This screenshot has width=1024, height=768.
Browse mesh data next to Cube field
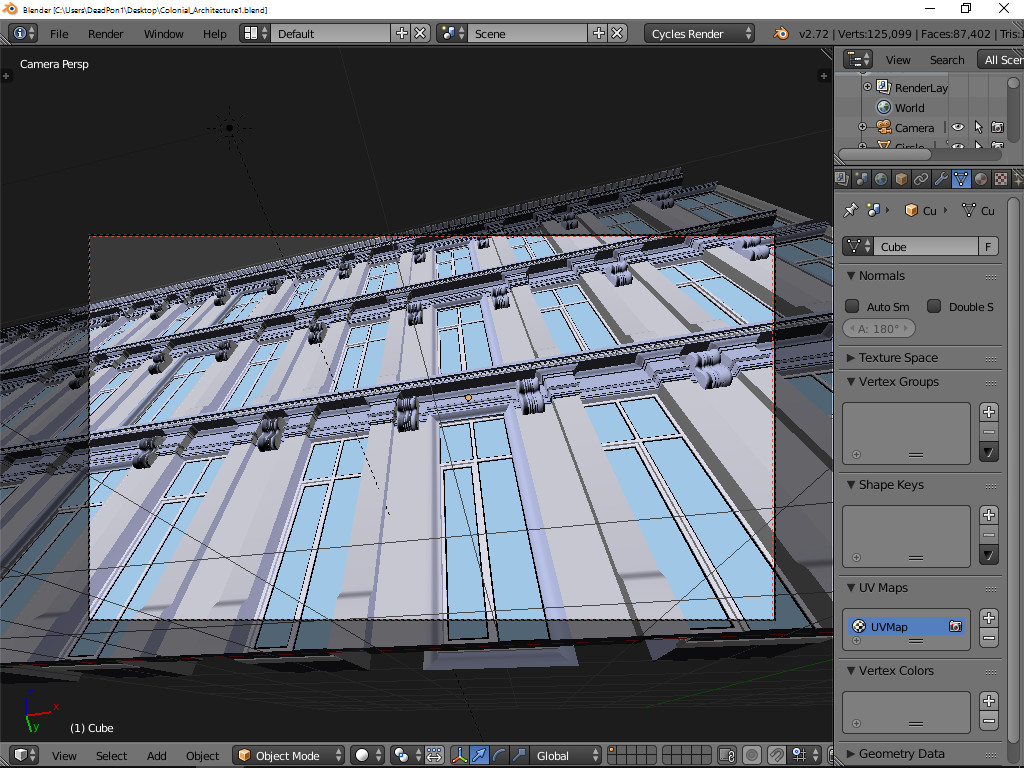(x=857, y=246)
